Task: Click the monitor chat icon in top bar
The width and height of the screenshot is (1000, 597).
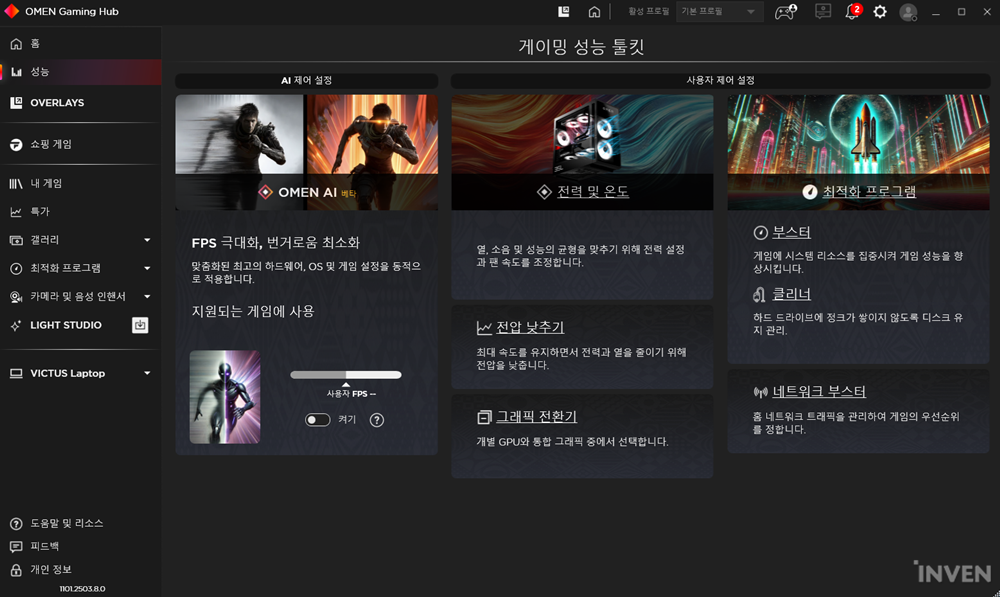Action: point(823,11)
